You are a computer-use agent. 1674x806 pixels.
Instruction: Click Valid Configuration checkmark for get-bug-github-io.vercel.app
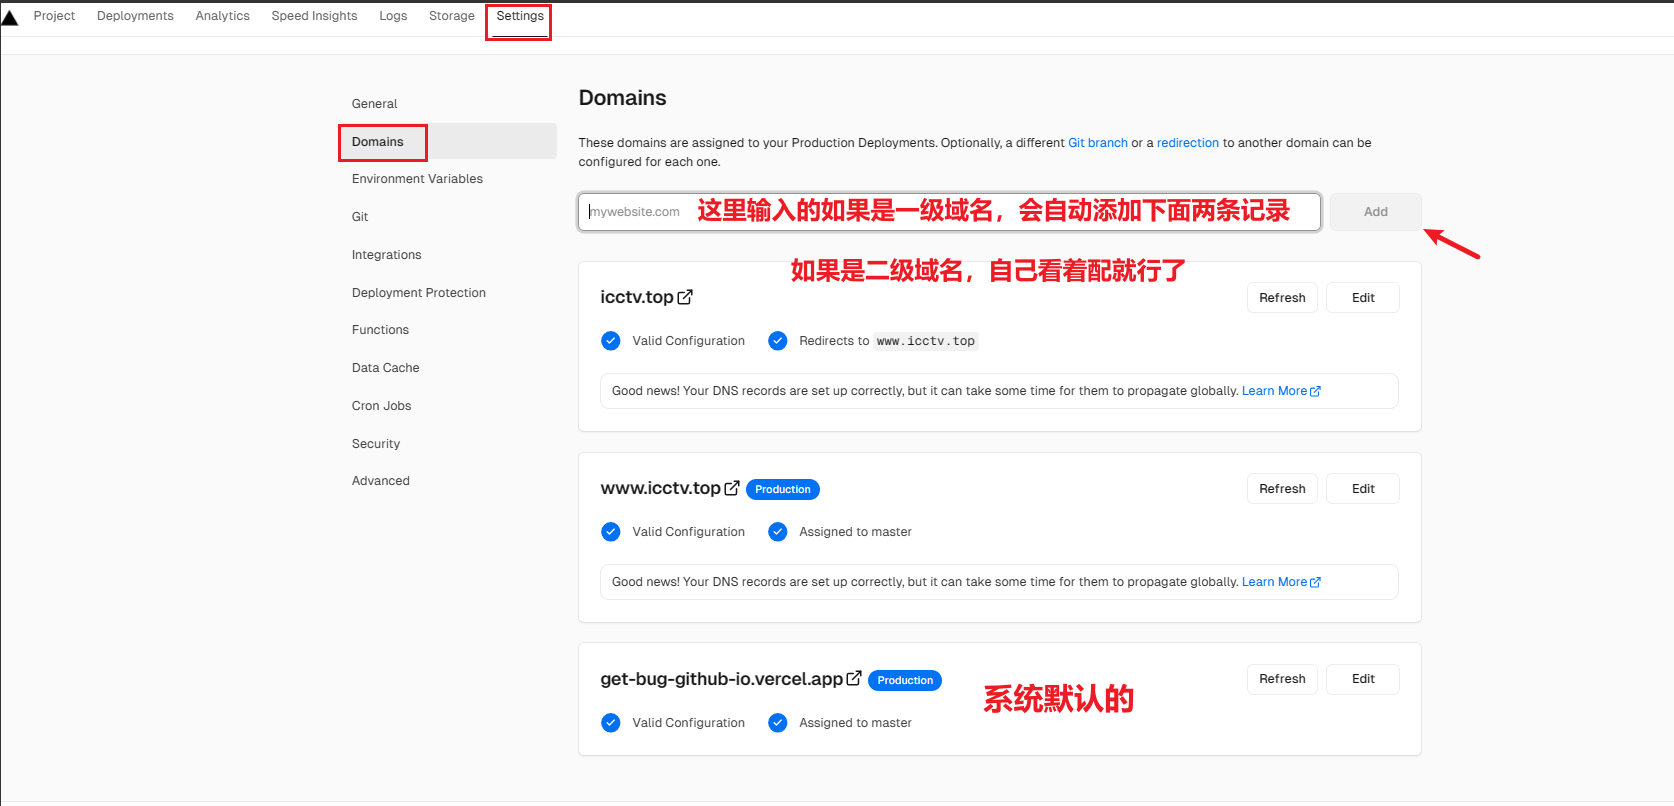tap(611, 723)
